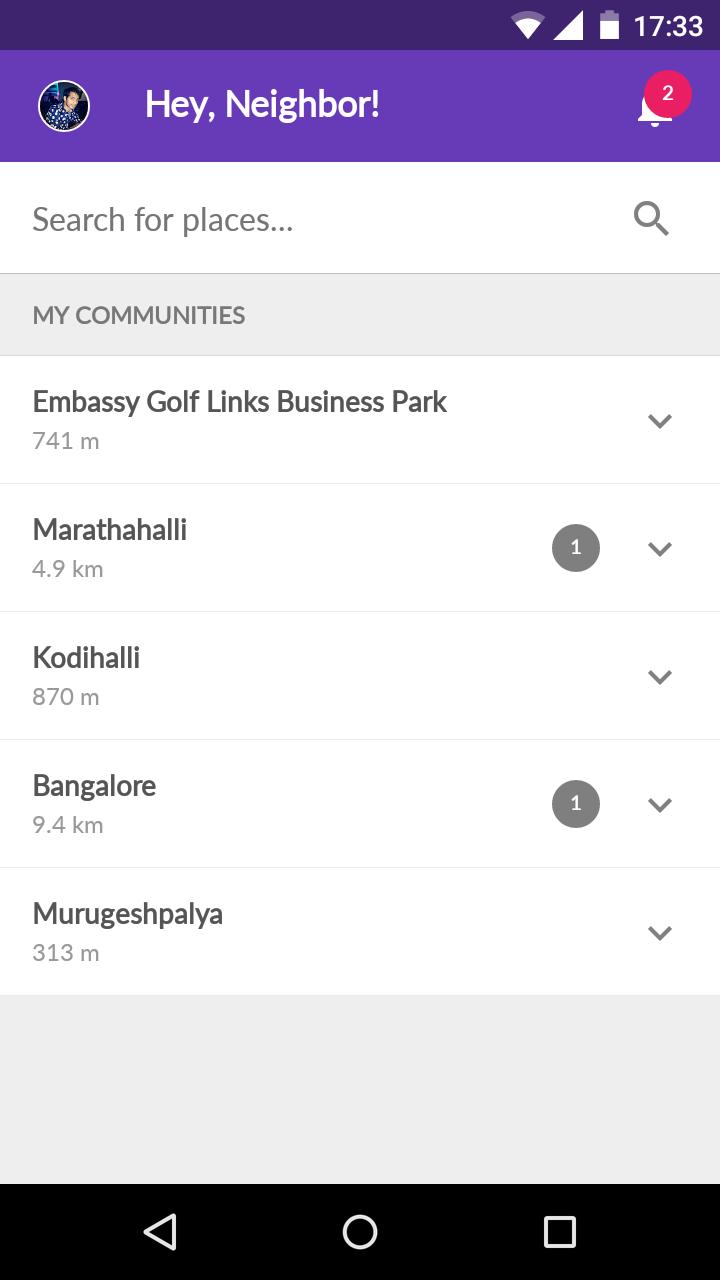Select the Kodihalli community entry
This screenshot has width=720, height=1280.
(x=87, y=675)
